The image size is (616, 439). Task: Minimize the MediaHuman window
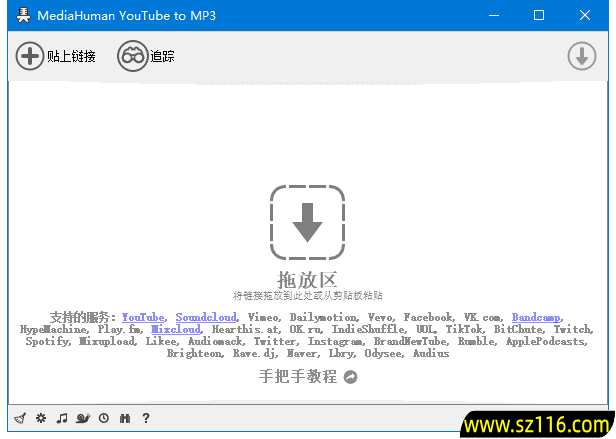point(493,16)
